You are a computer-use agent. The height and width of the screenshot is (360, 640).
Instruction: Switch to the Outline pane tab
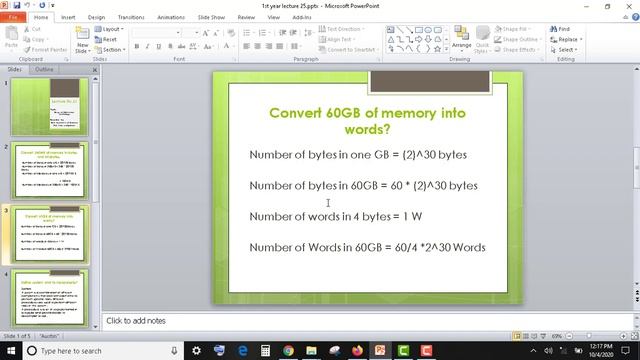[x=44, y=69]
